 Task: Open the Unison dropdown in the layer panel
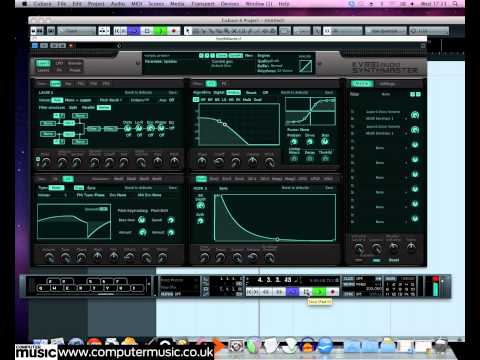click(140, 100)
